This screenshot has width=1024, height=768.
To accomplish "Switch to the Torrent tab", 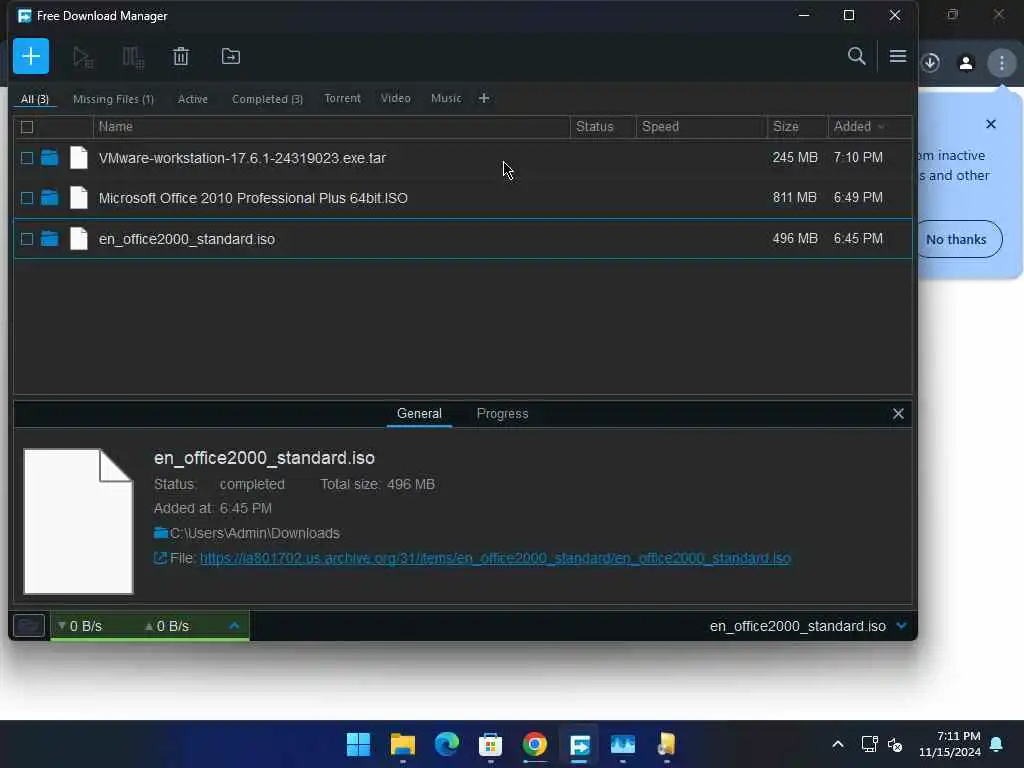I will pyautogui.click(x=342, y=98).
